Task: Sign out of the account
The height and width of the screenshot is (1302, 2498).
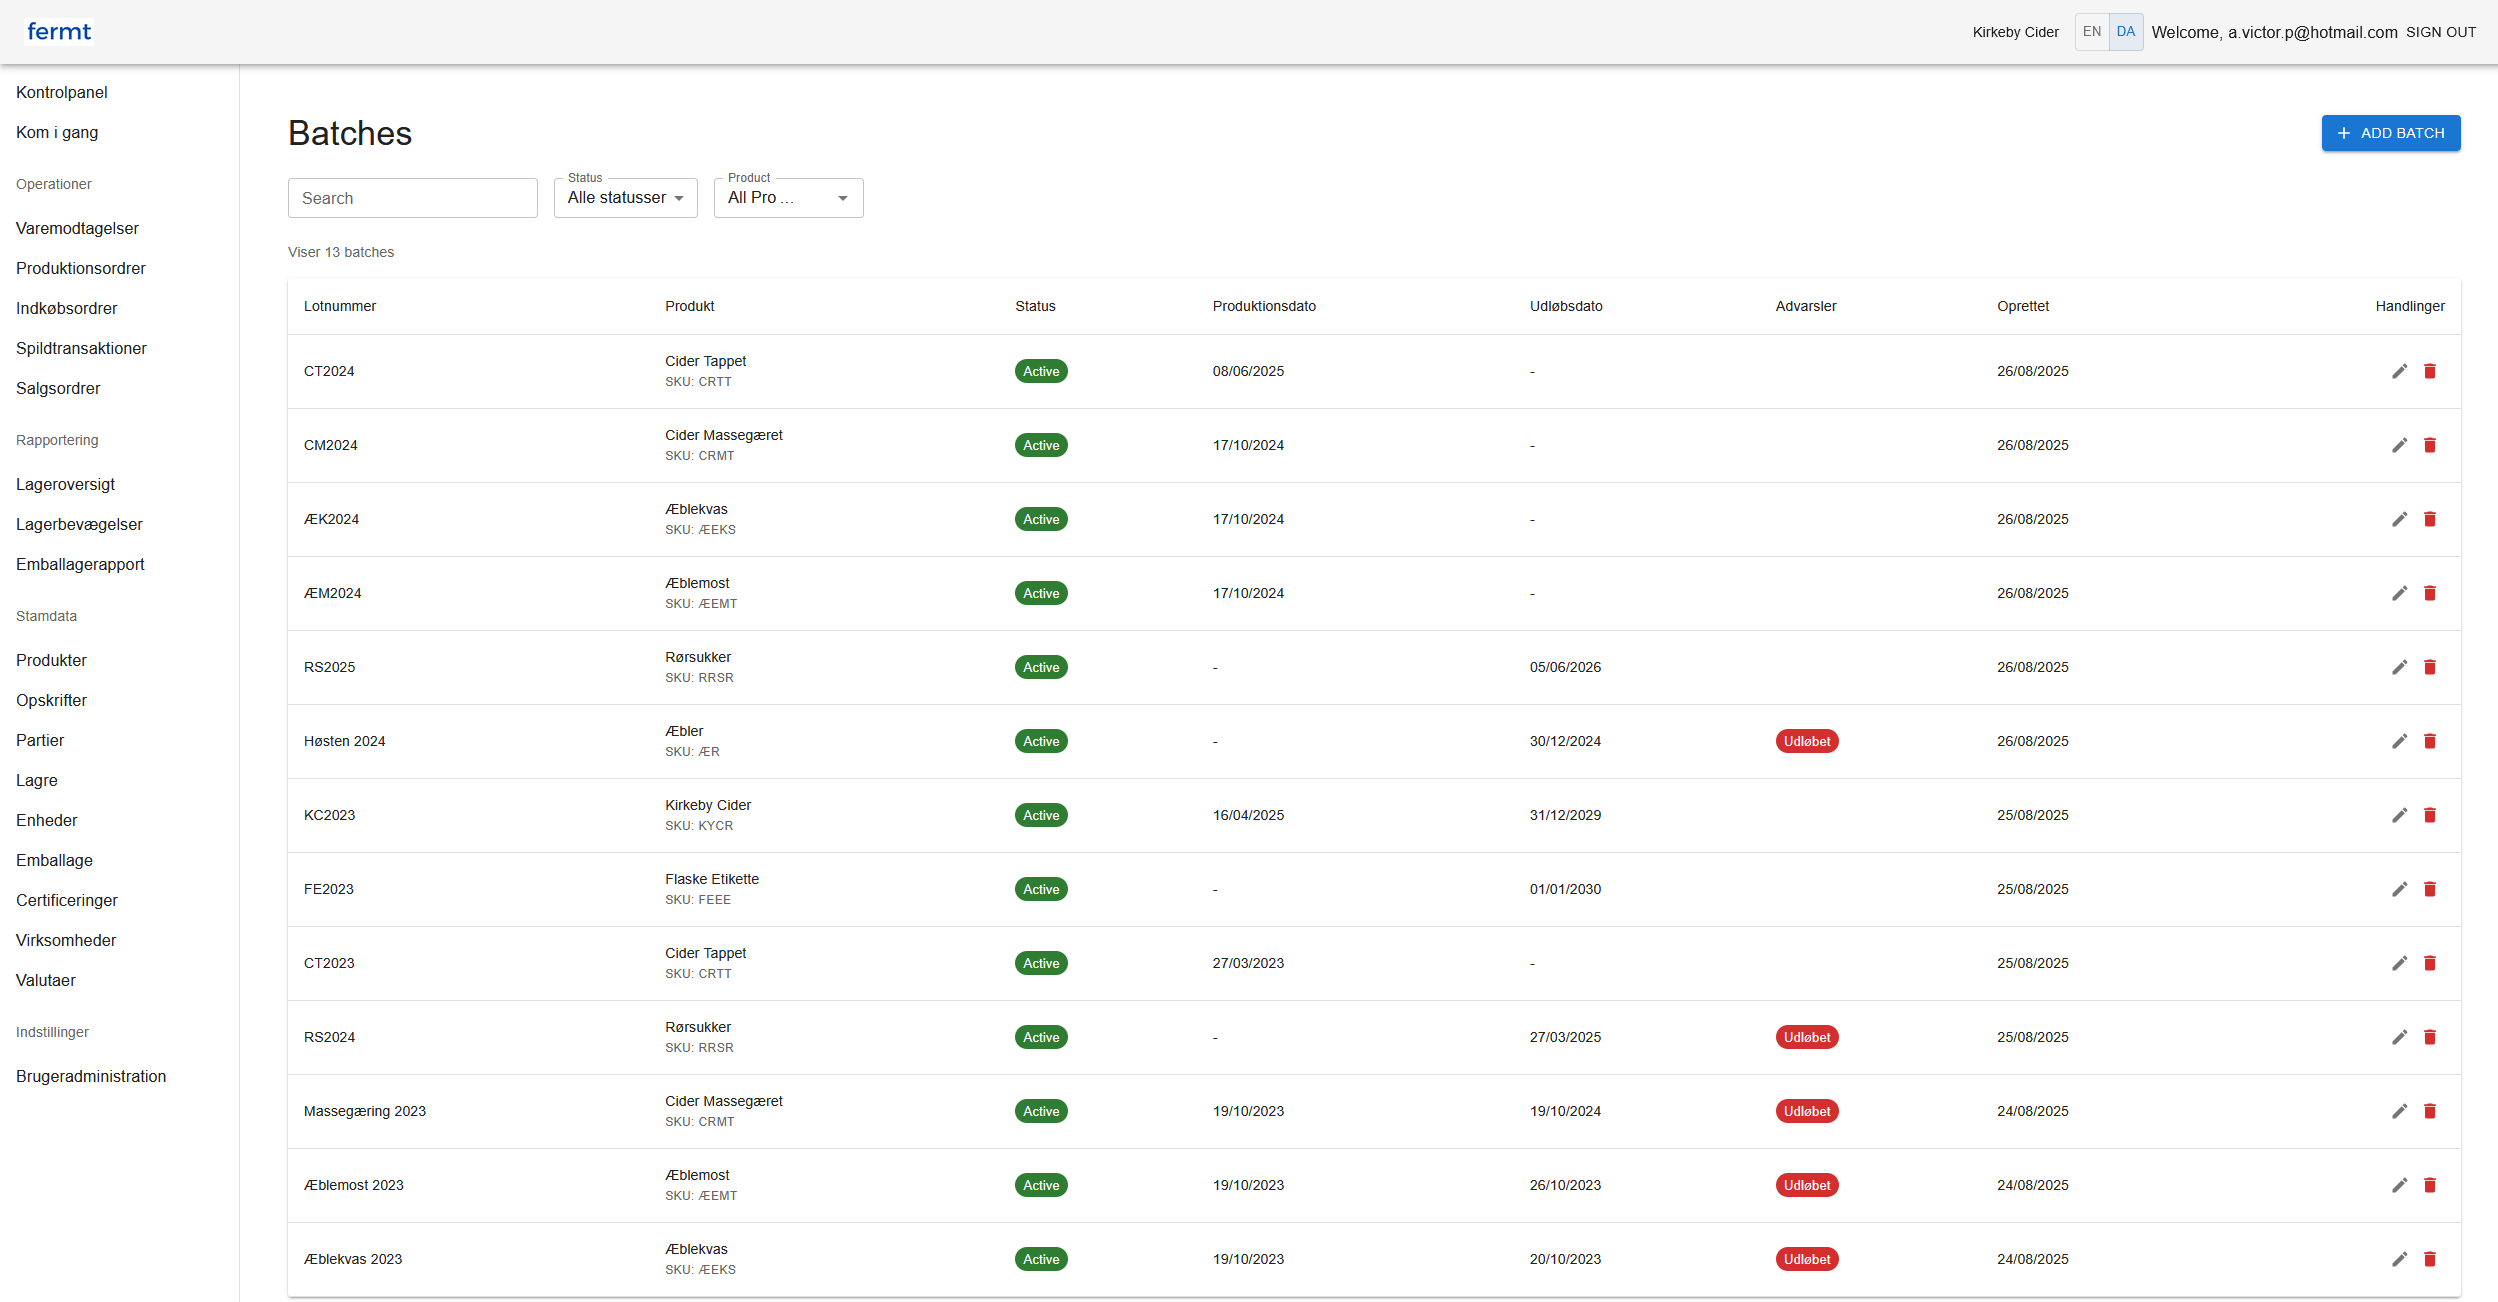Action: coord(2440,32)
